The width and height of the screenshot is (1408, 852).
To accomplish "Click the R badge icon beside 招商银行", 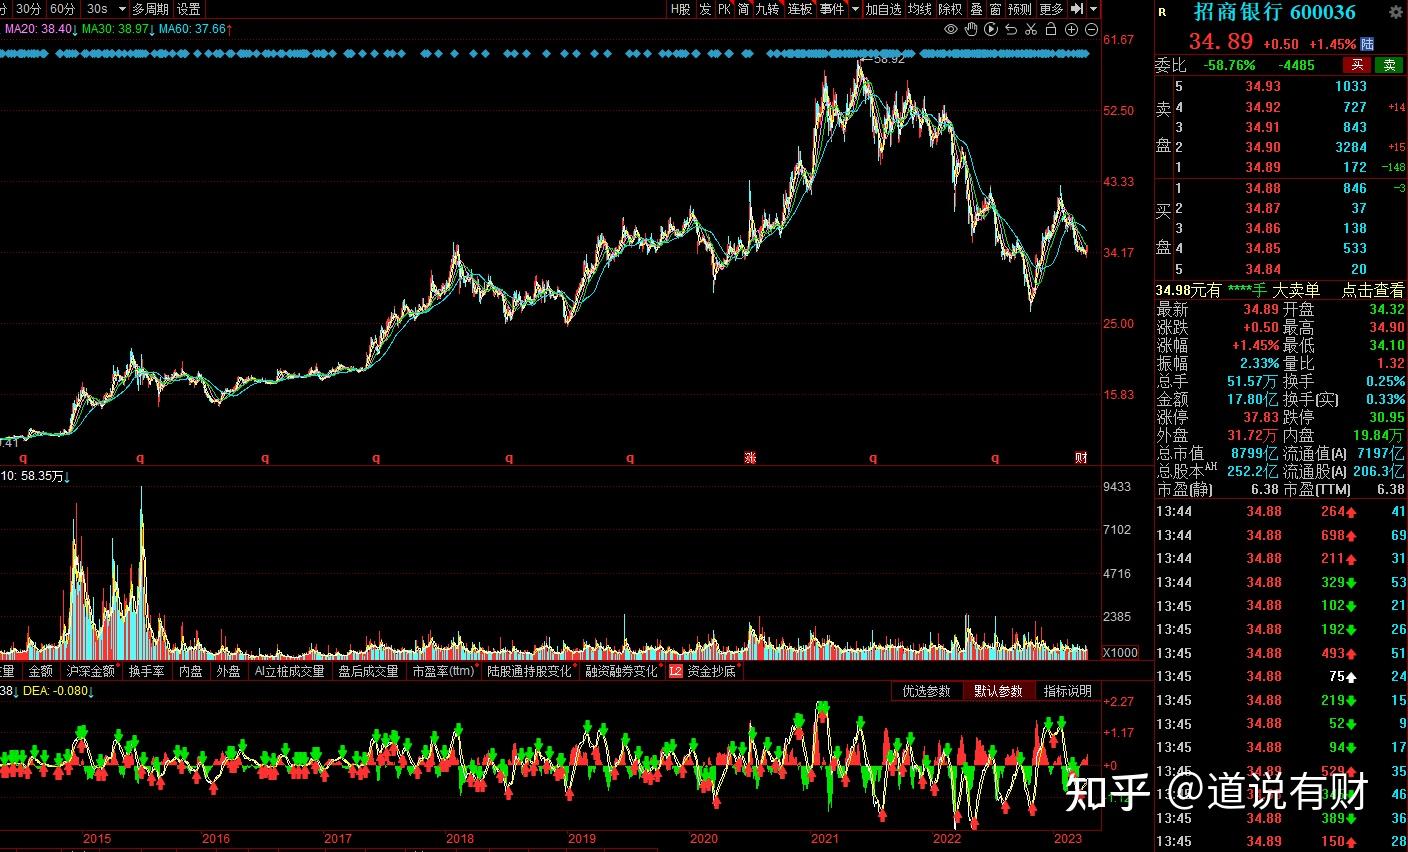I will tap(1162, 13).
